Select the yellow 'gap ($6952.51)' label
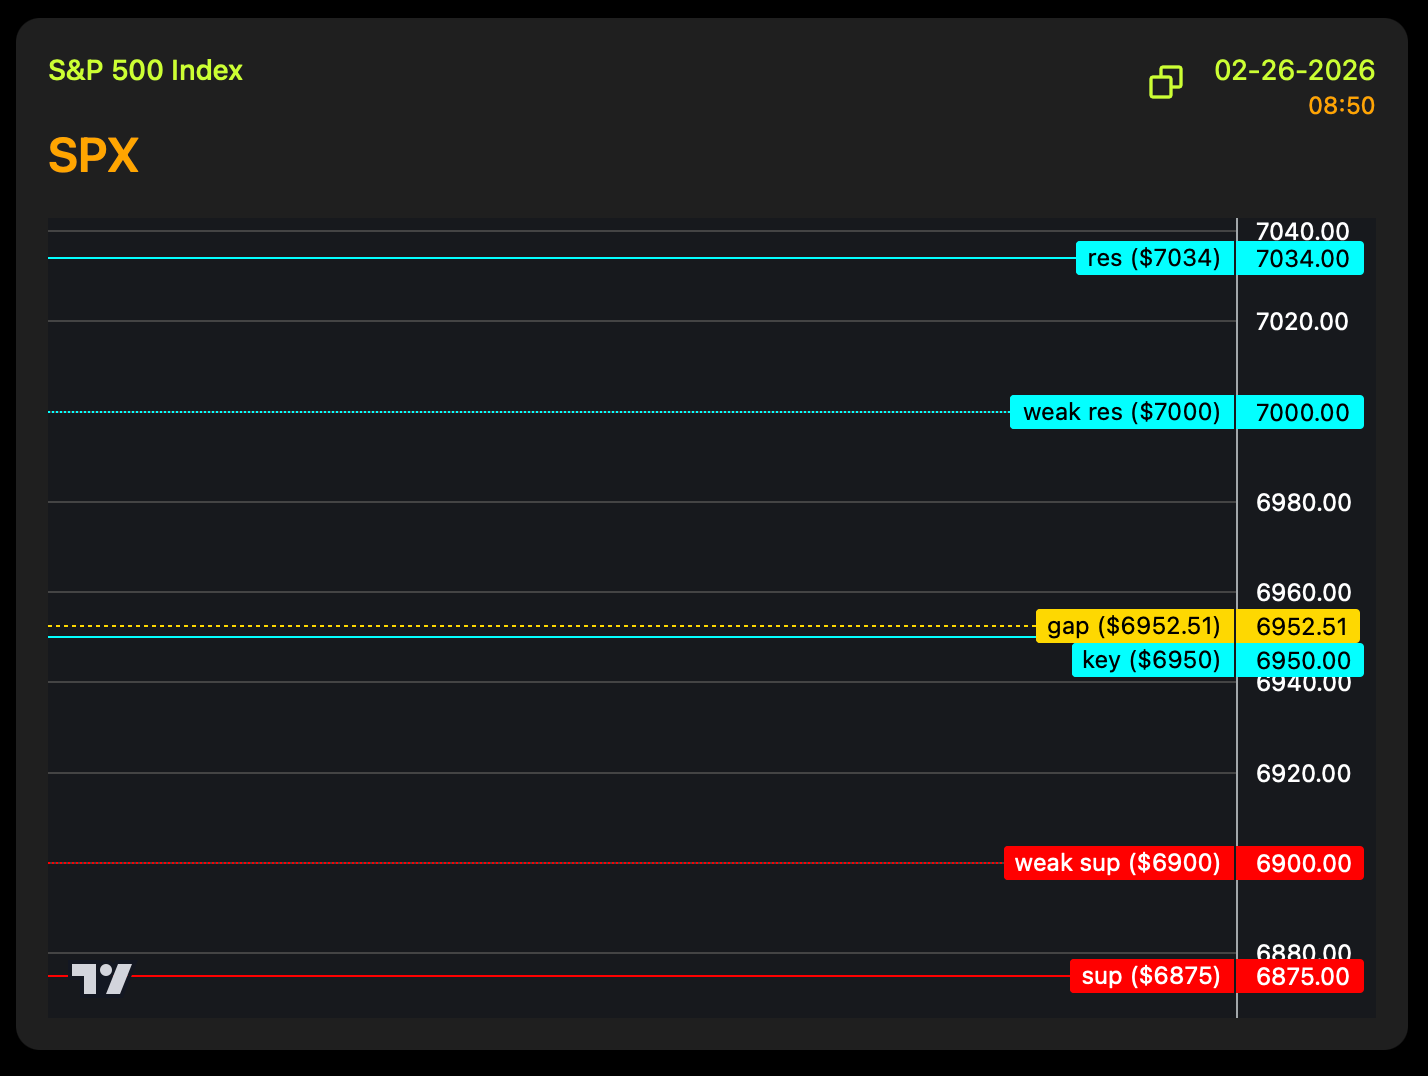 pos(1134,626)
